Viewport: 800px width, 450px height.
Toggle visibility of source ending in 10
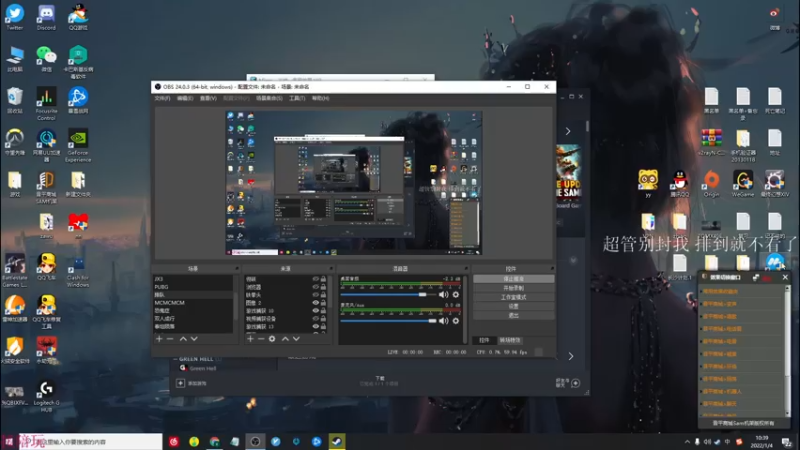(315, 310)
